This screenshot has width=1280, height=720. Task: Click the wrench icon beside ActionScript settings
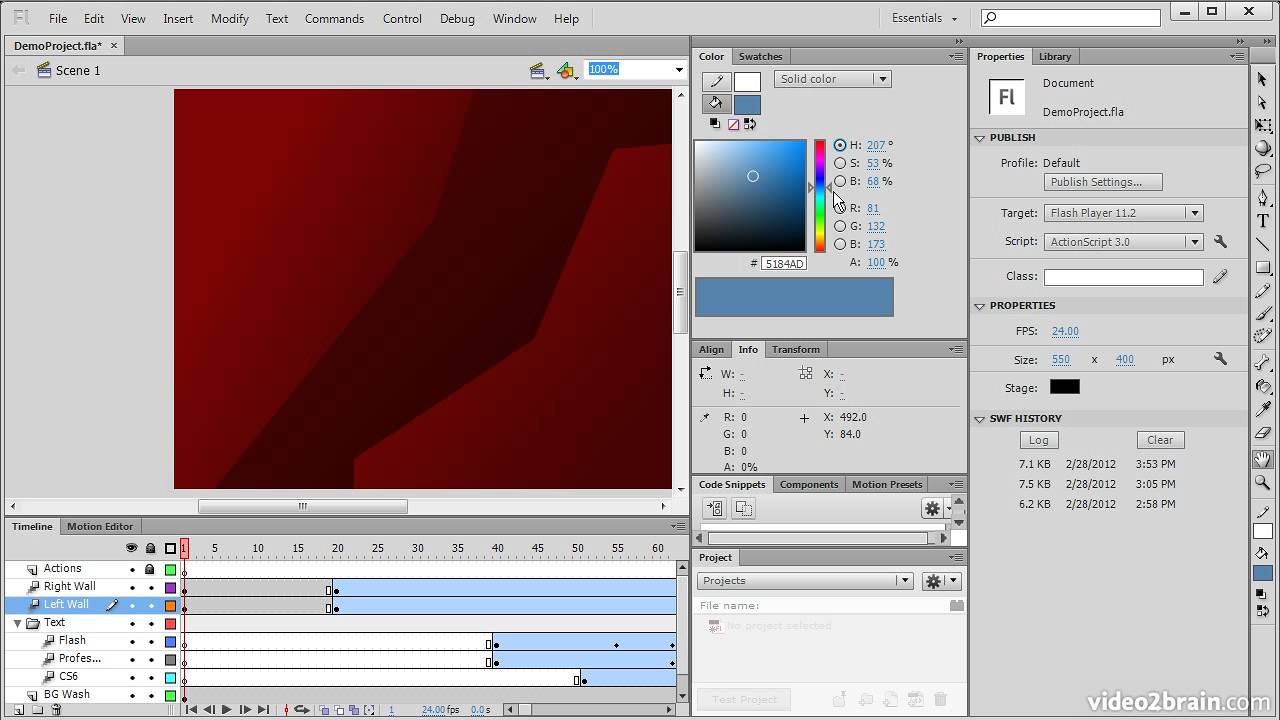coord(1220,242)
